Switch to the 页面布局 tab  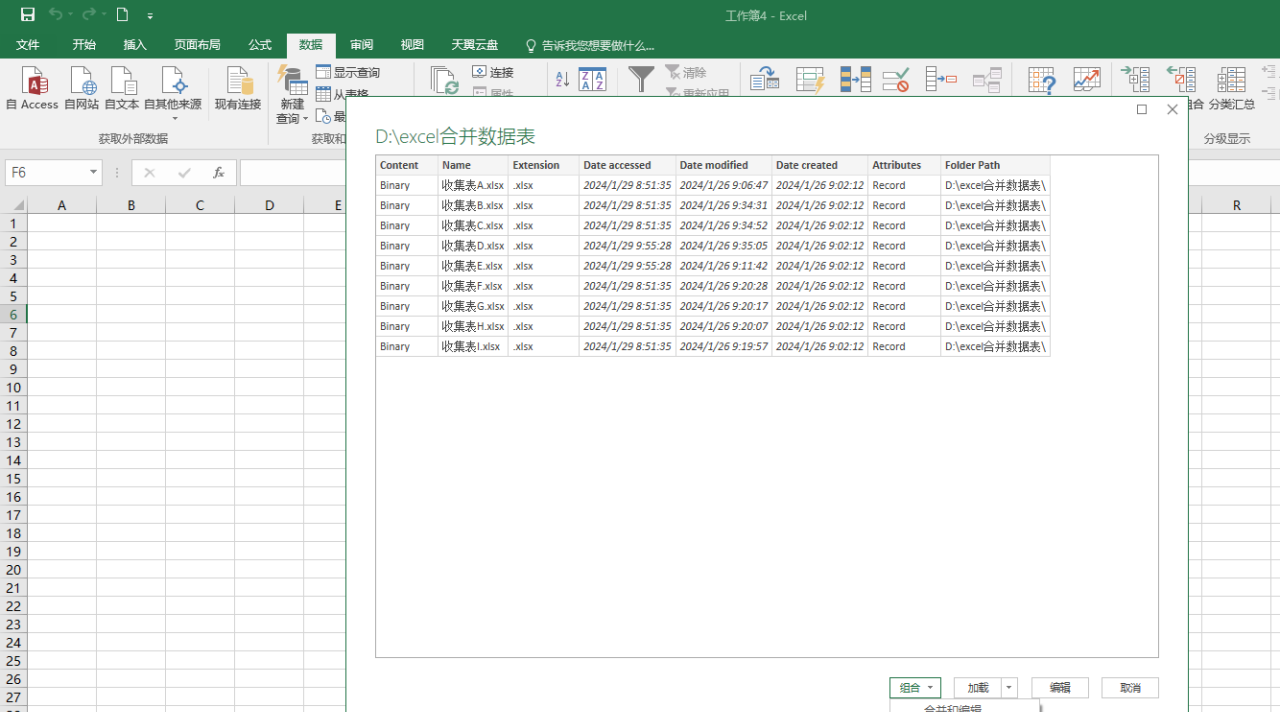197,45
